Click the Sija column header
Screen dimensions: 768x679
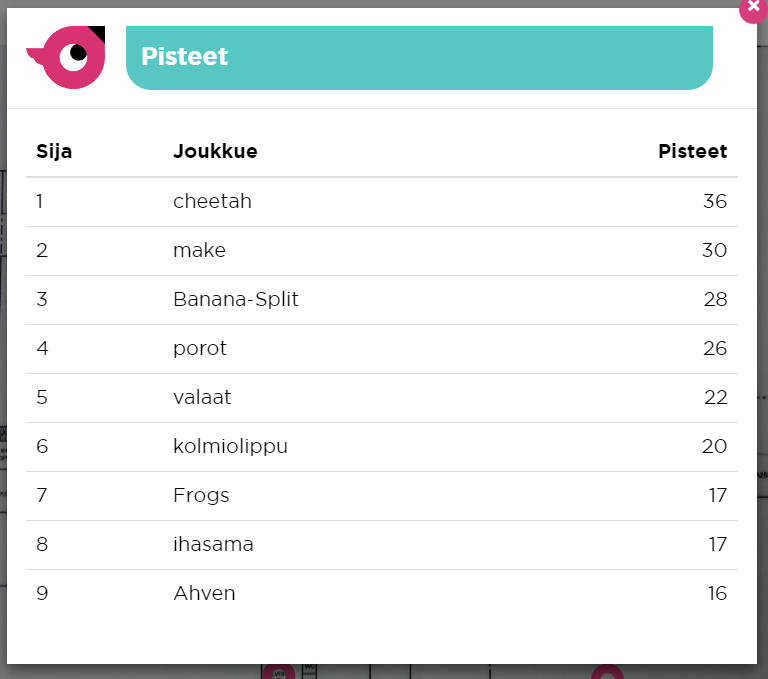(x=54, y=152)
